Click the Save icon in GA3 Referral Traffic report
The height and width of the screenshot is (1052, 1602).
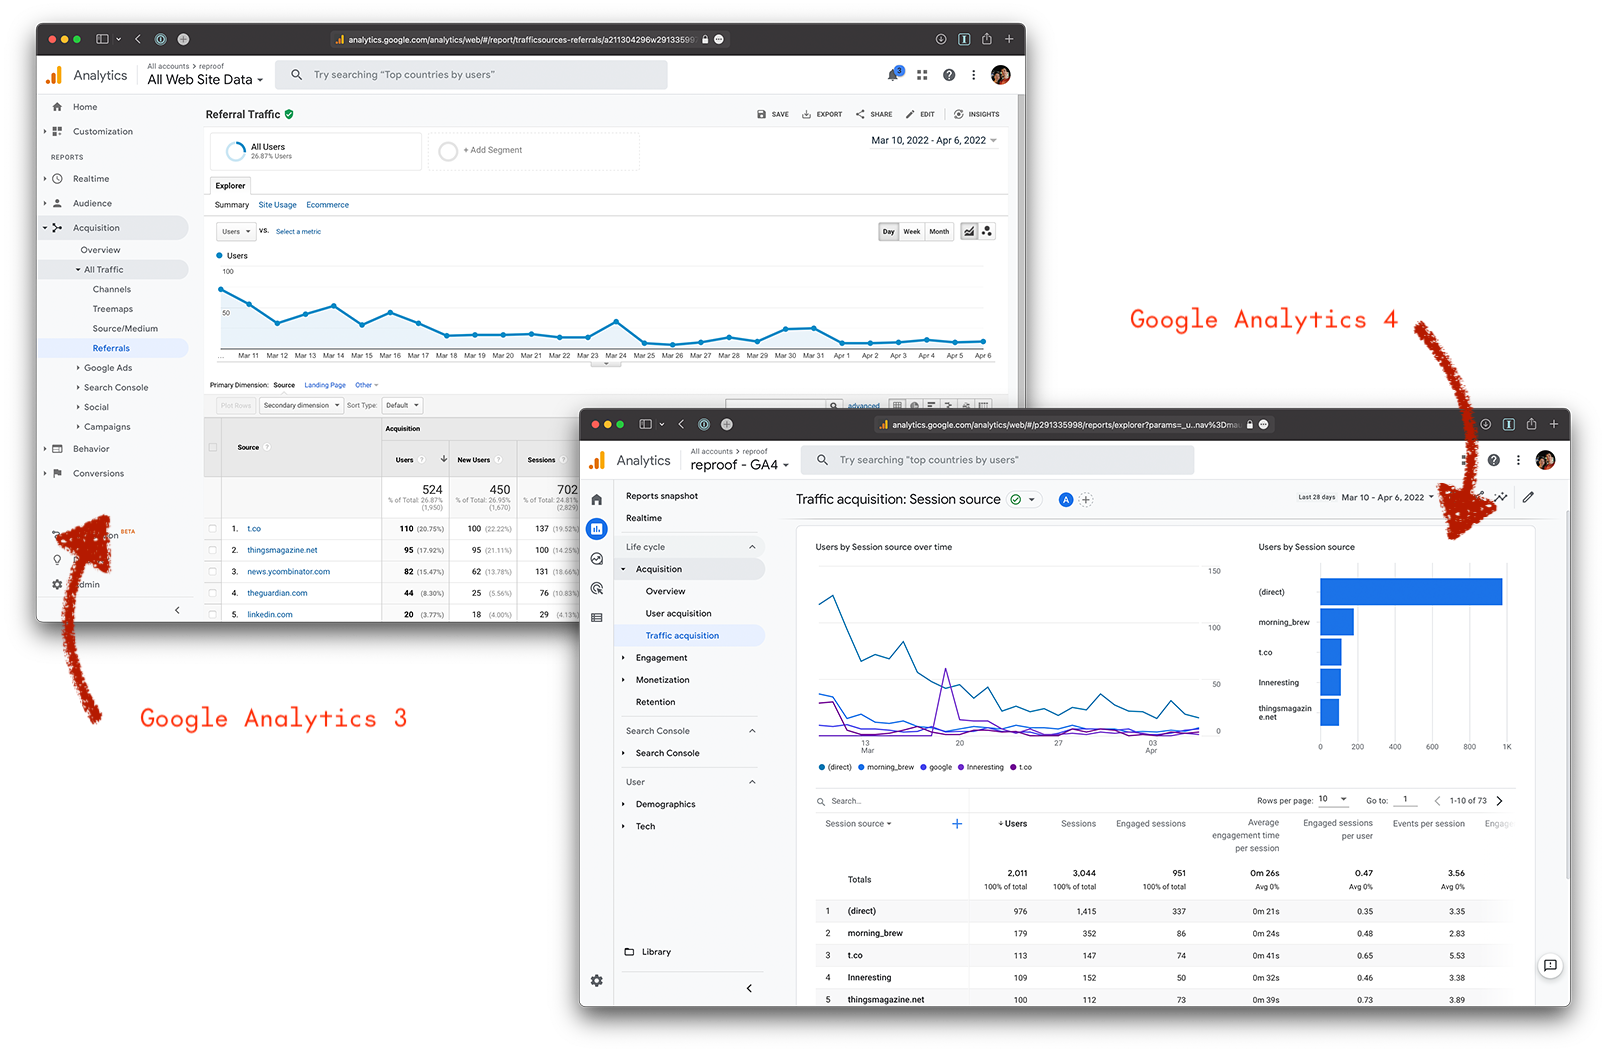pyautogui.click(x=762, y=114)
